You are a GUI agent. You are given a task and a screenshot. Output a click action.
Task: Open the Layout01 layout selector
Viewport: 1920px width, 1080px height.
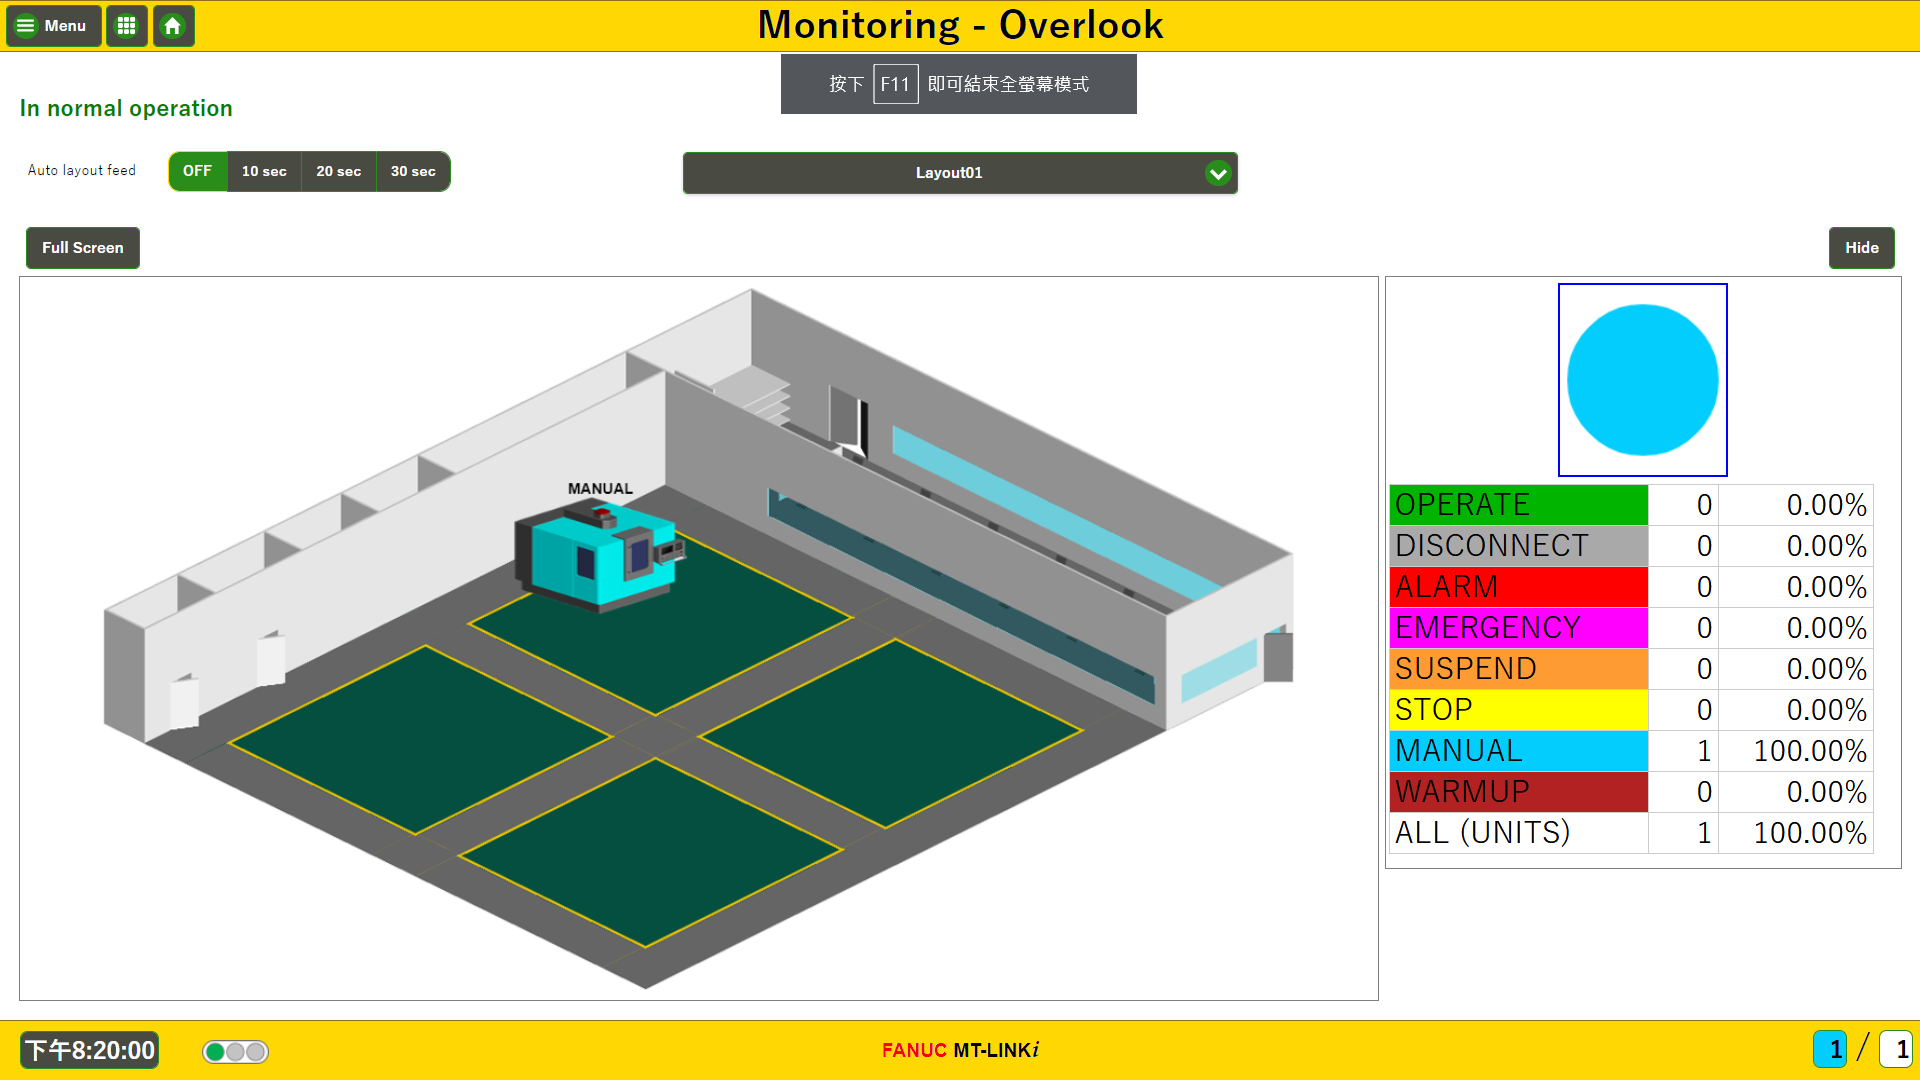pos(948,173)
